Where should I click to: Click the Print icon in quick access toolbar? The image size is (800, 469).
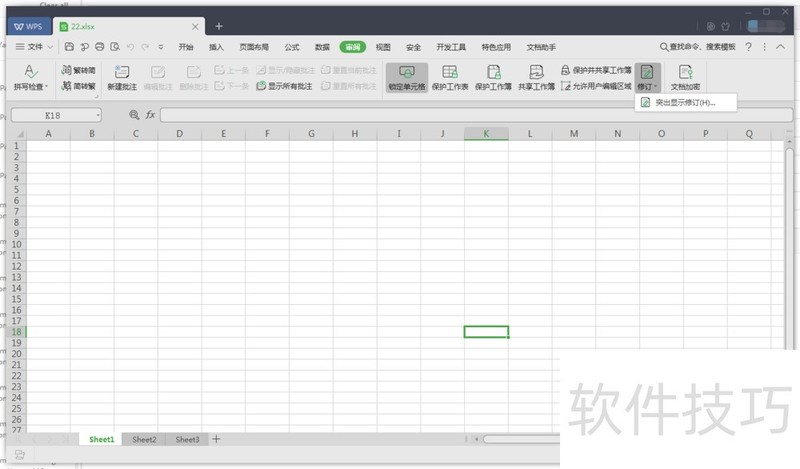(x=99, y=47)
